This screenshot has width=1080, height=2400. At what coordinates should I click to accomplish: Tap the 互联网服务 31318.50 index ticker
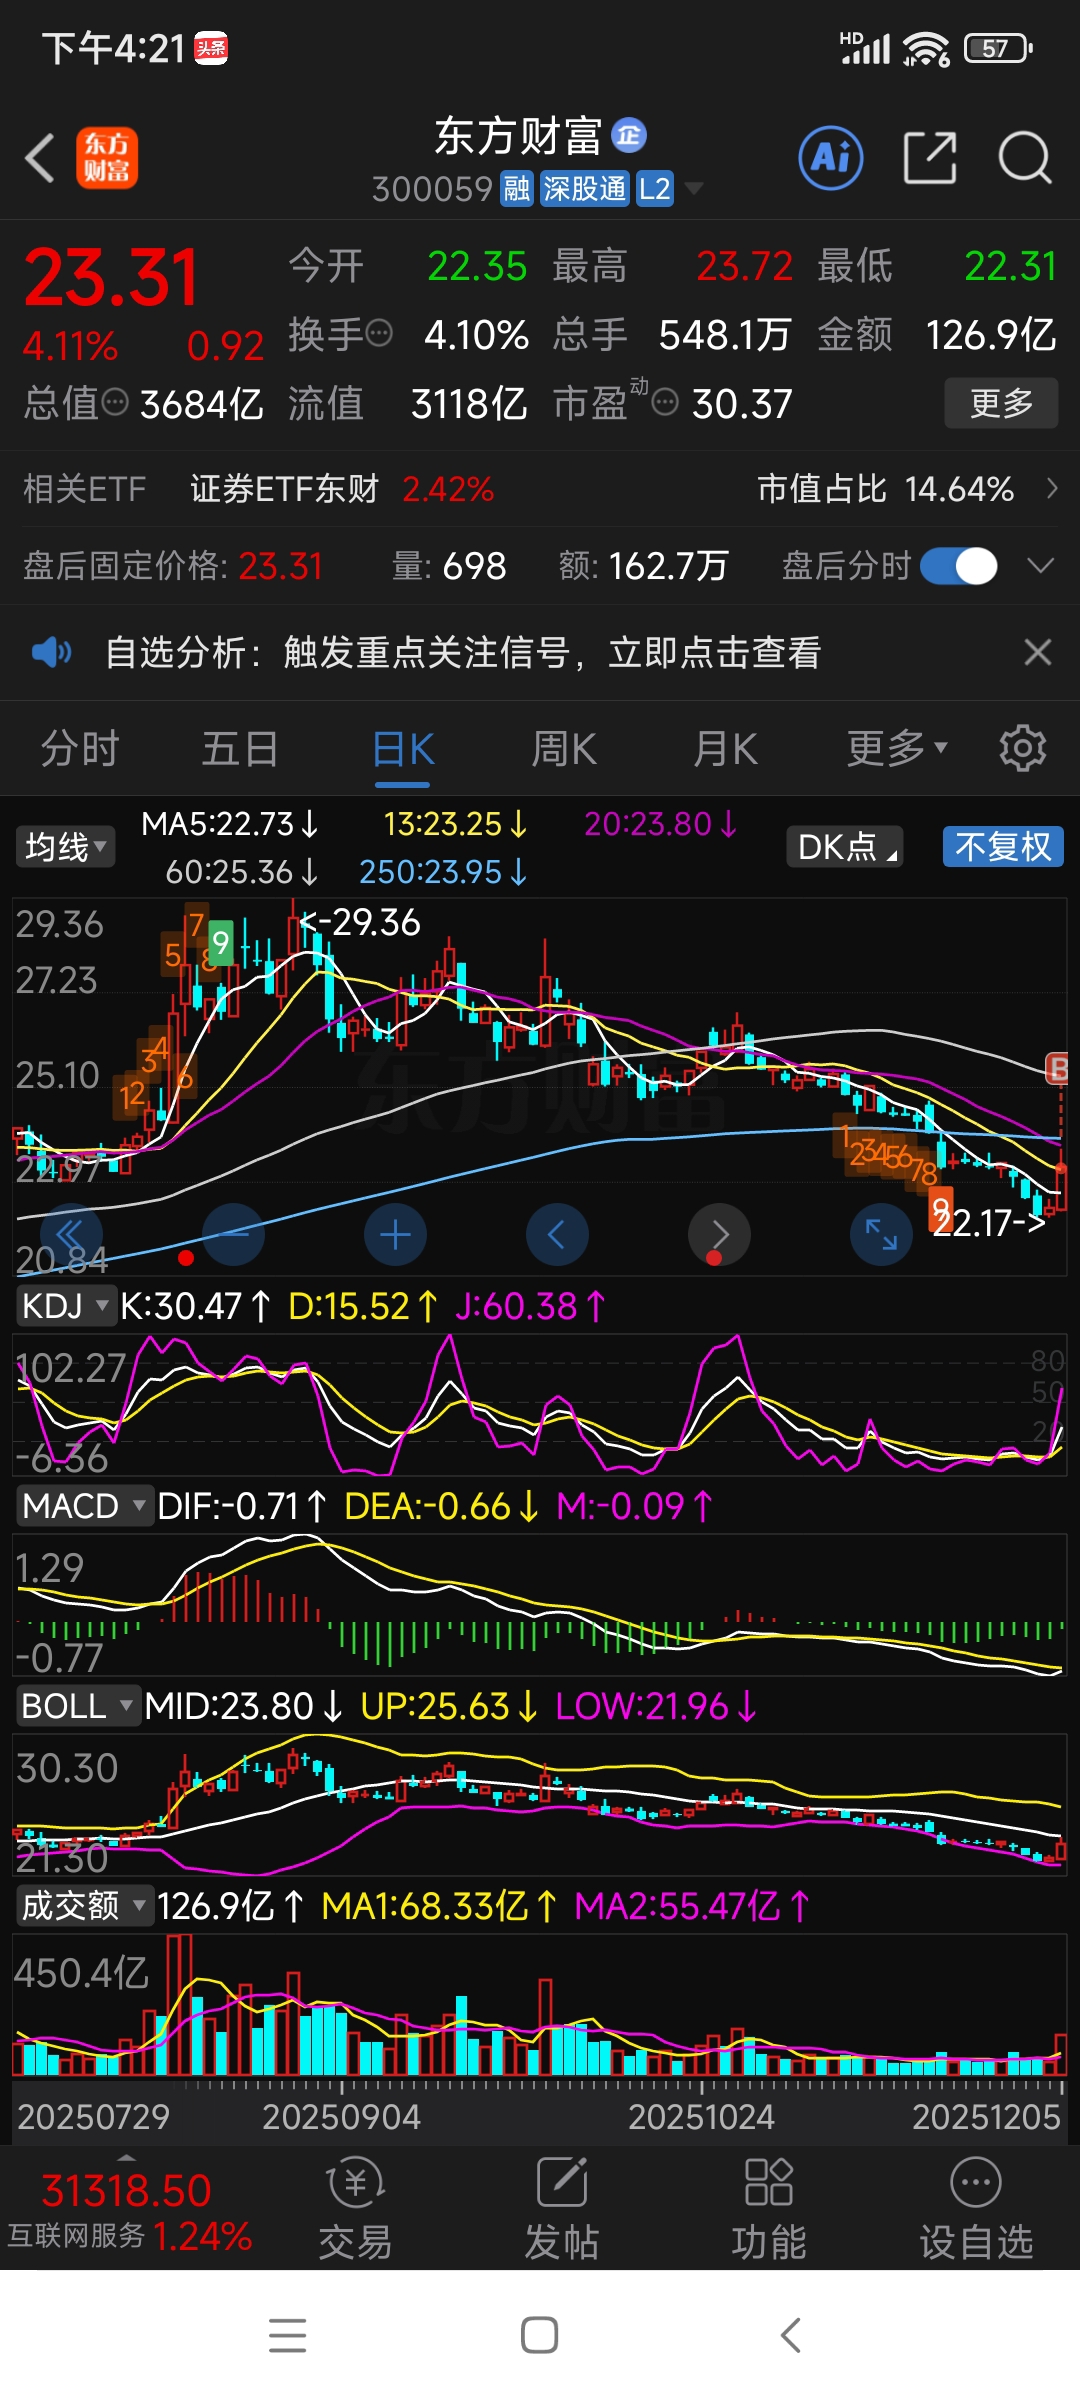point(128,2211)
